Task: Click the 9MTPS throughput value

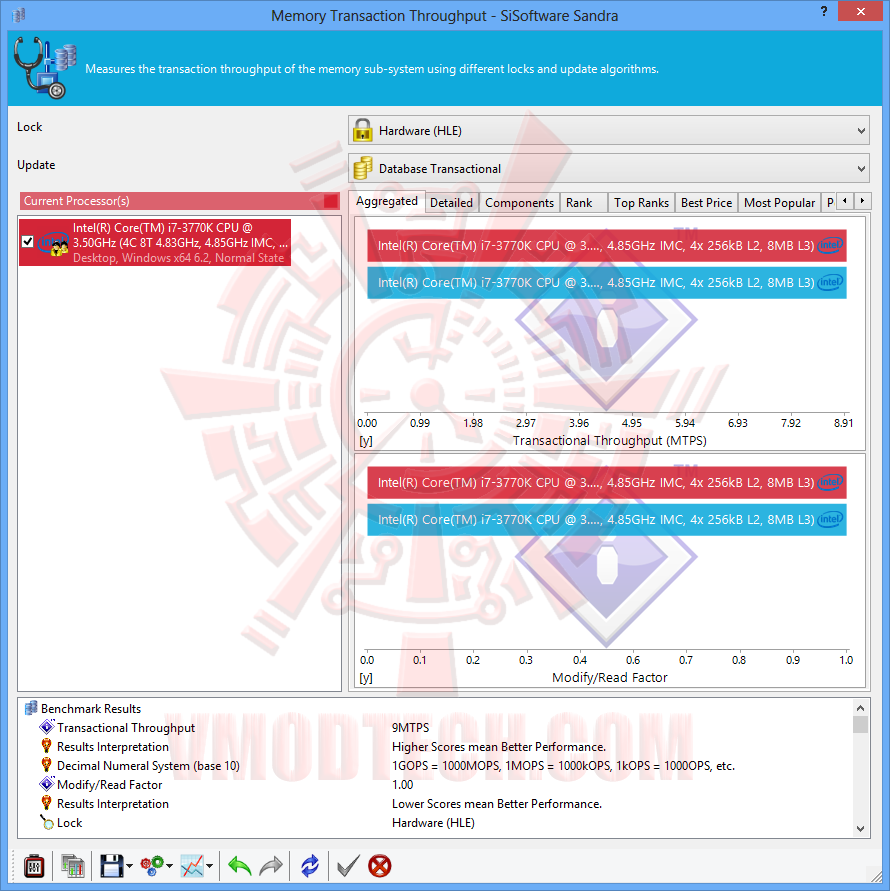Action: (410, 728)
